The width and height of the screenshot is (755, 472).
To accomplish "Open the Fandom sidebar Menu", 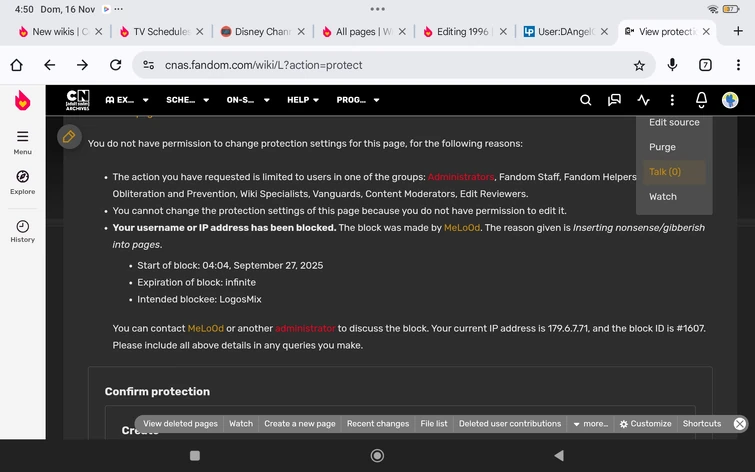I will [x=23, y=143].
